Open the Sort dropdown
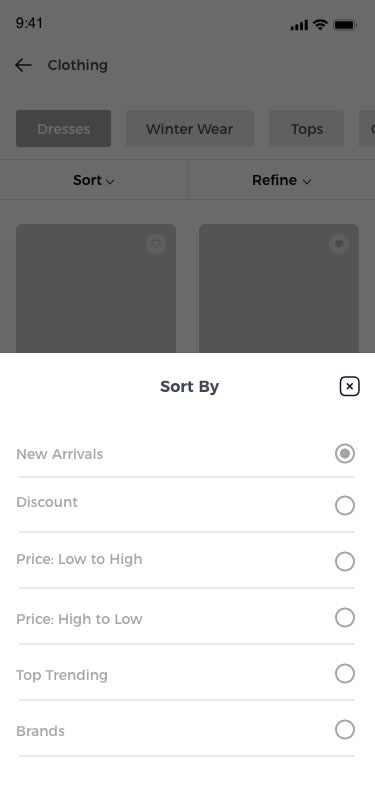Screen dimensions: 375x812 [x=94, y=180]
